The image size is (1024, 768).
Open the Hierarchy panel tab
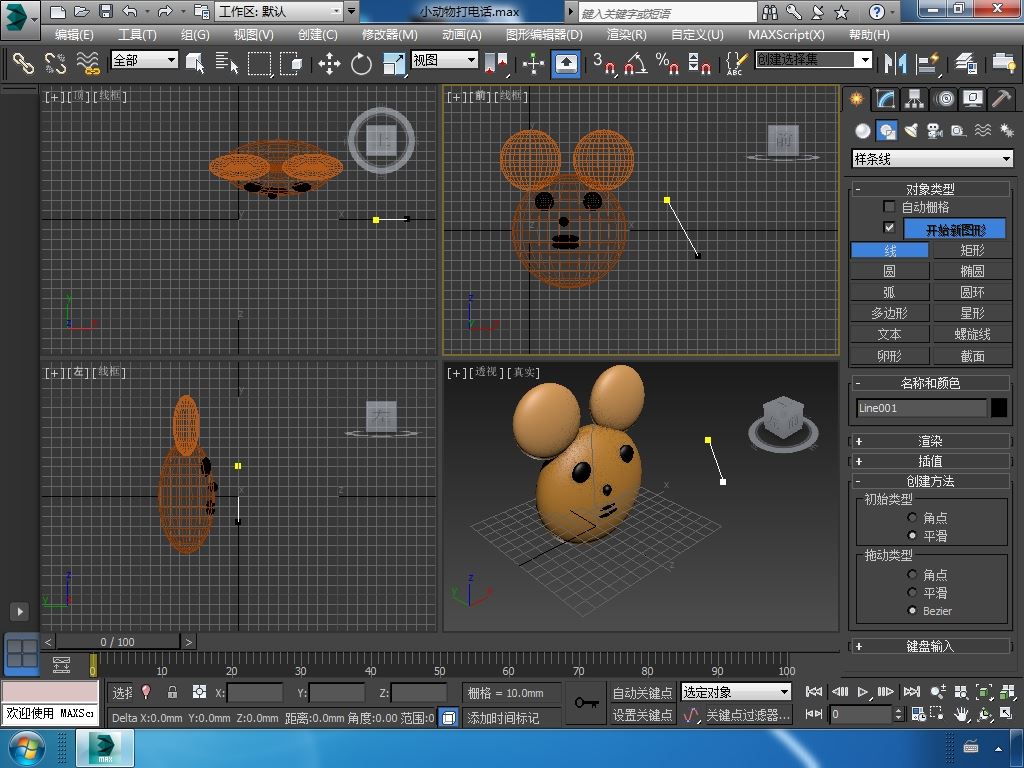(914, 99)
